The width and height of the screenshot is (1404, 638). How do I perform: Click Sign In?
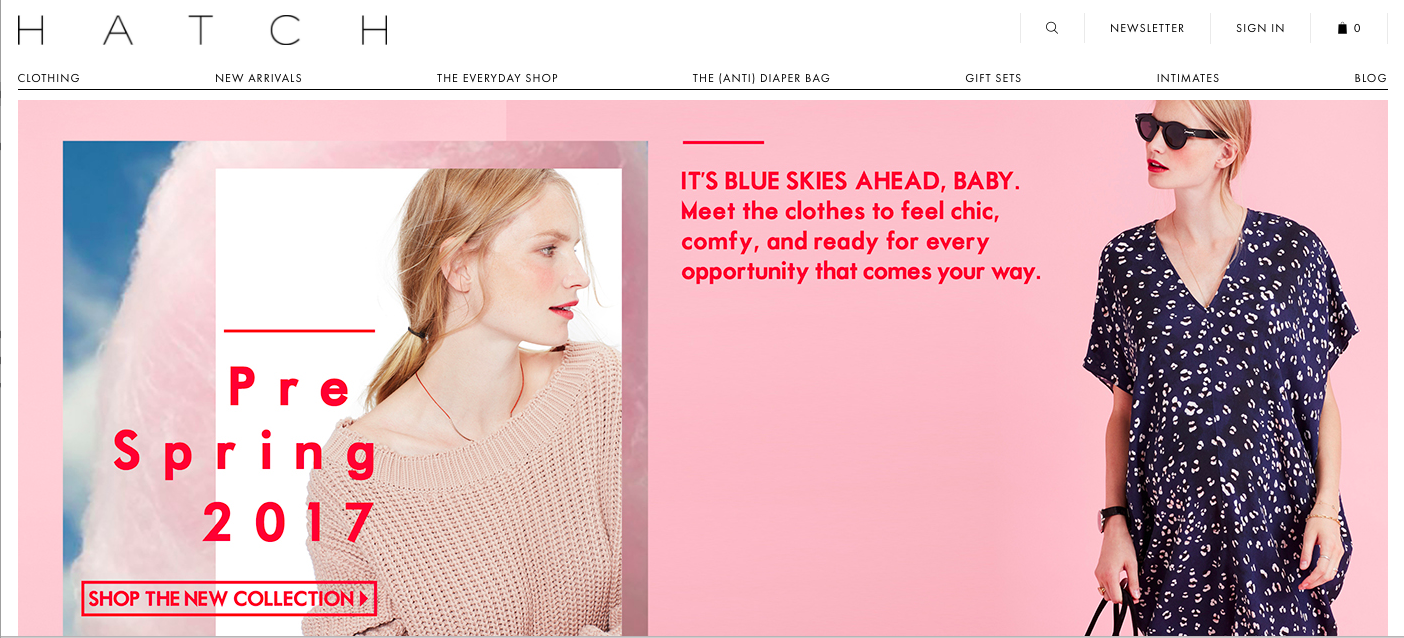[x=1260, y=28]
